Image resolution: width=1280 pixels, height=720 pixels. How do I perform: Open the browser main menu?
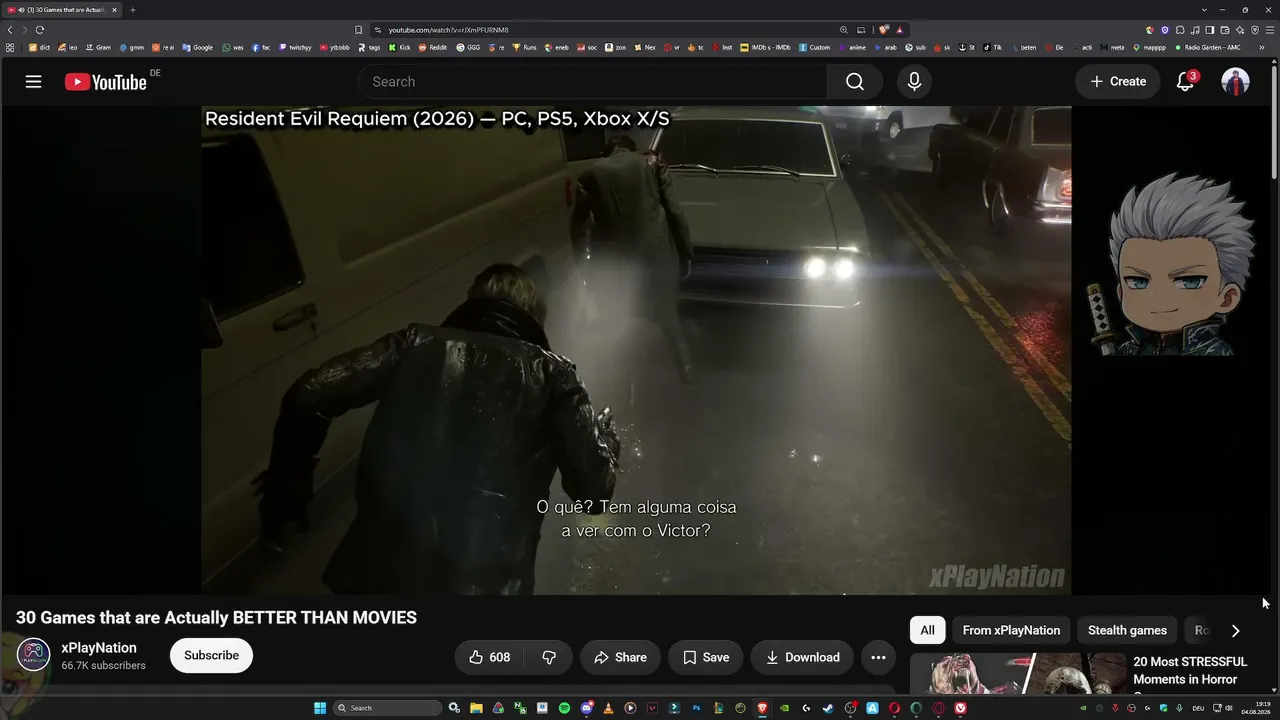click(1270, 30)
